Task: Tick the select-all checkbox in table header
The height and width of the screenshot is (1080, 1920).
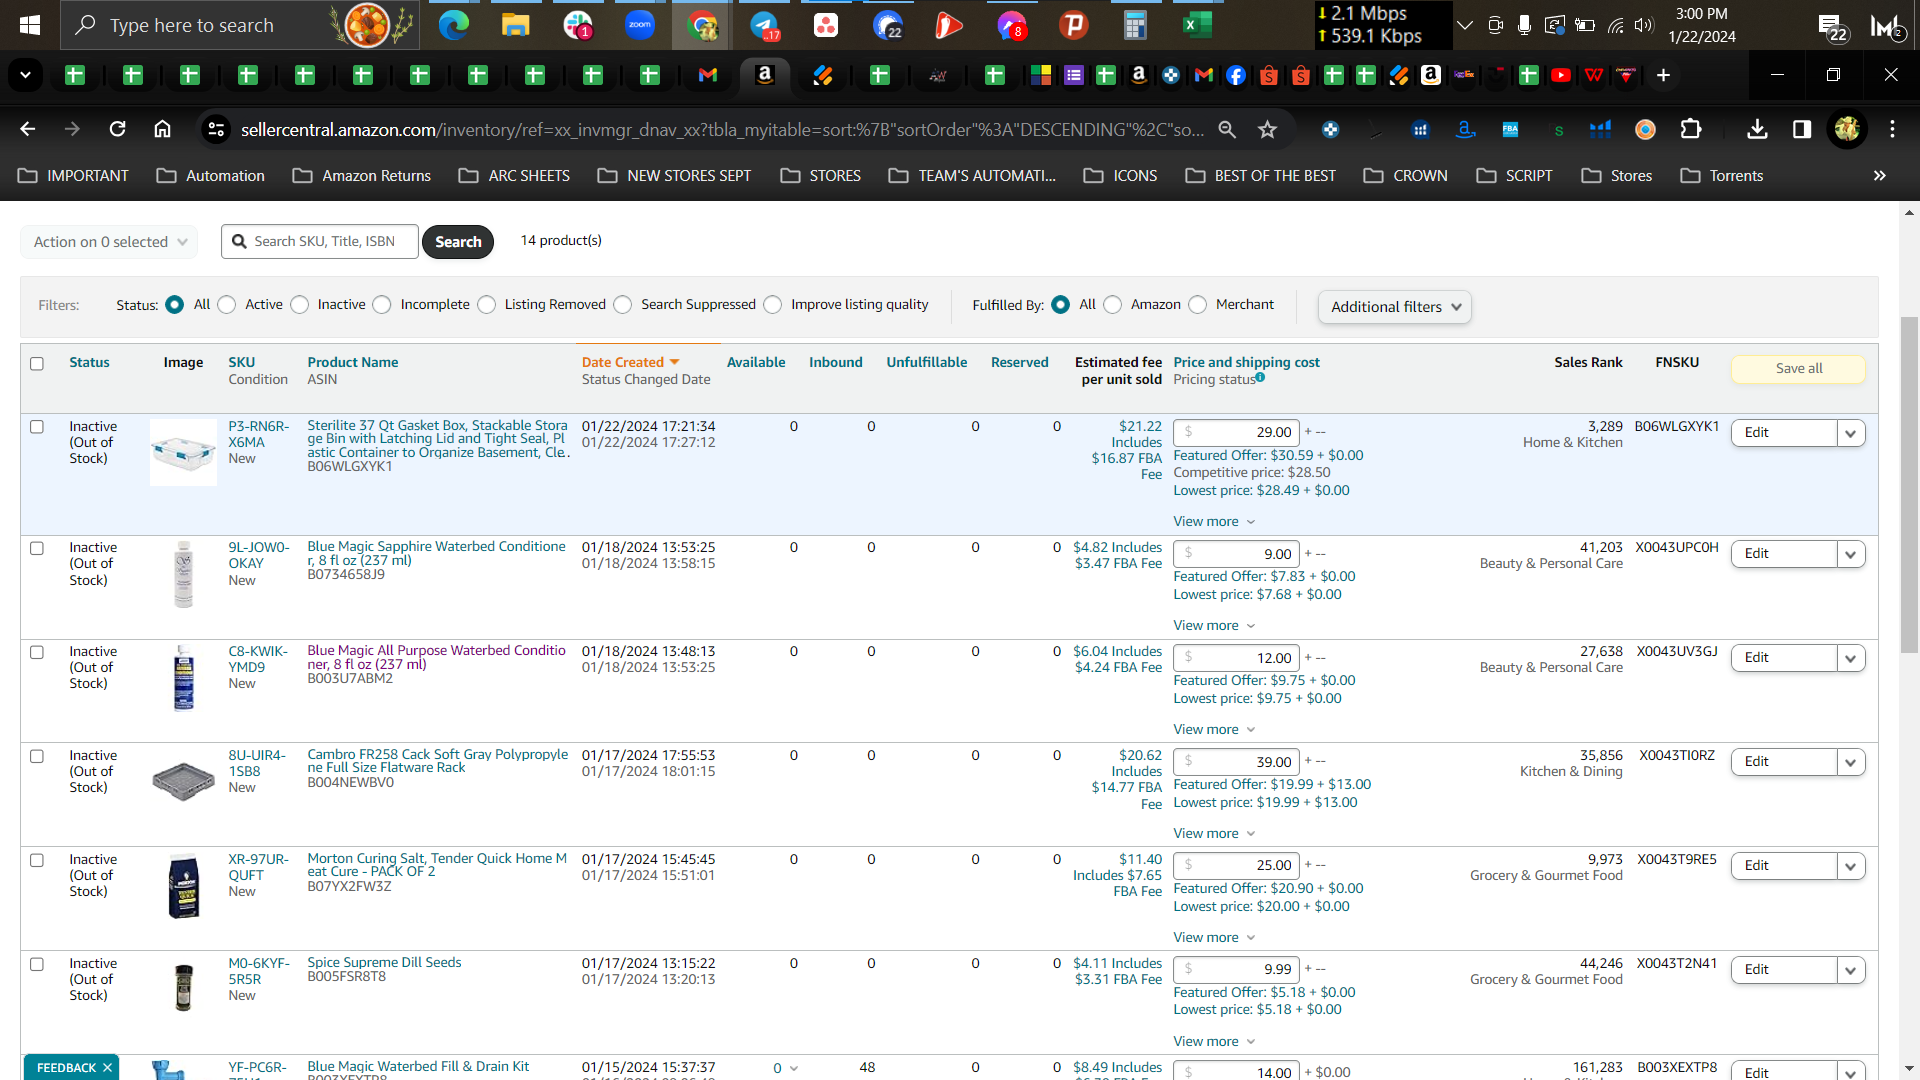Action: coord(37,363)
